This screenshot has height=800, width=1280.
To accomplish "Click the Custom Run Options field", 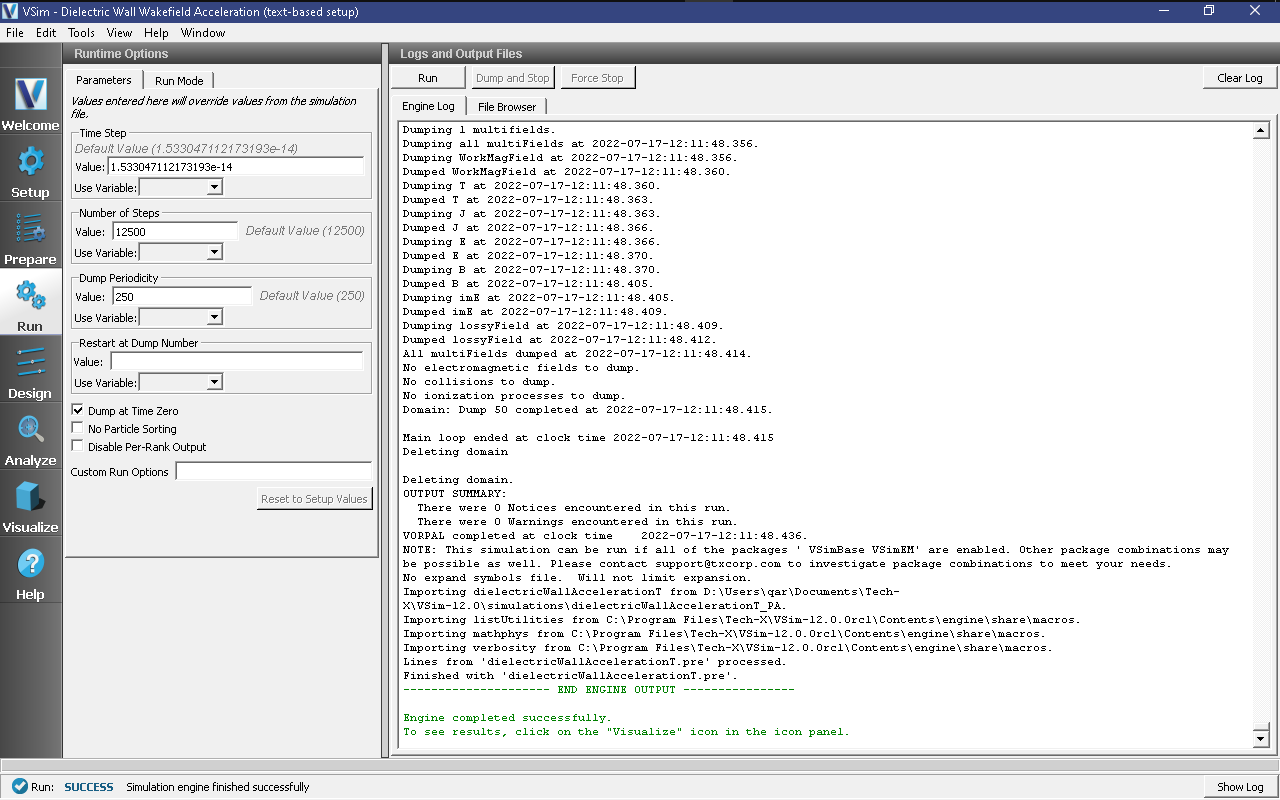I will click(274, 471).
